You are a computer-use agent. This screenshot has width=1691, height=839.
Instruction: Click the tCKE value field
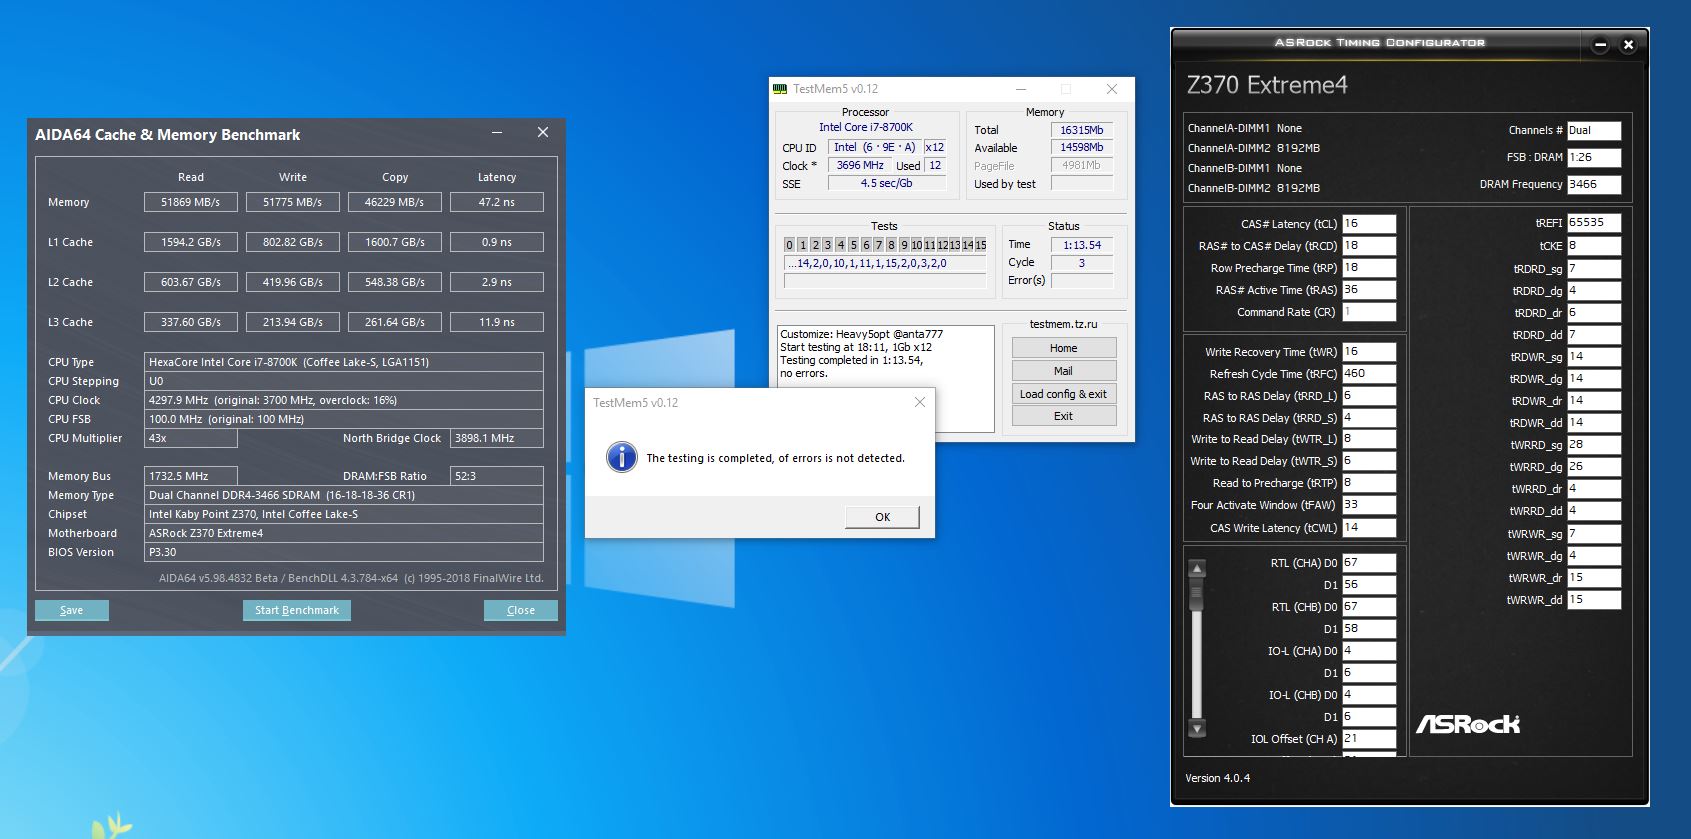[1594, 246]
